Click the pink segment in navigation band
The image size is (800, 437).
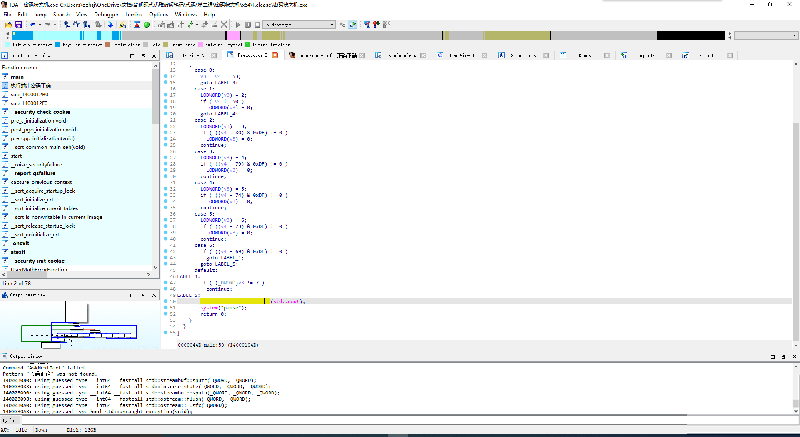point(231,35)
